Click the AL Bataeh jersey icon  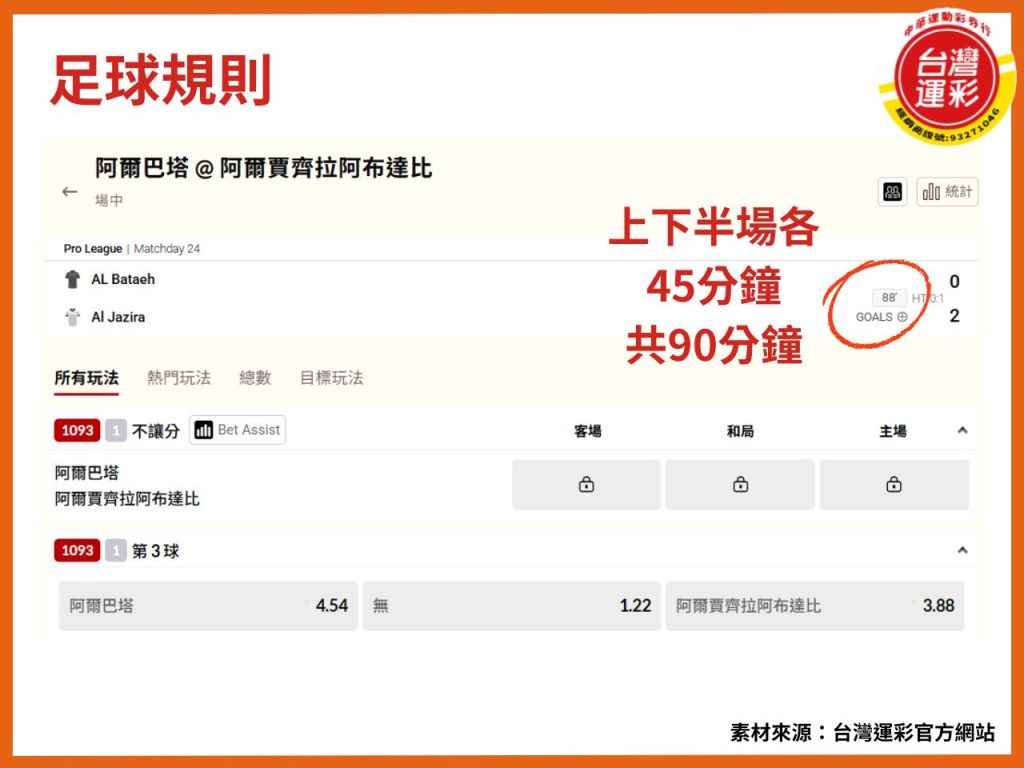click(72, 280)
